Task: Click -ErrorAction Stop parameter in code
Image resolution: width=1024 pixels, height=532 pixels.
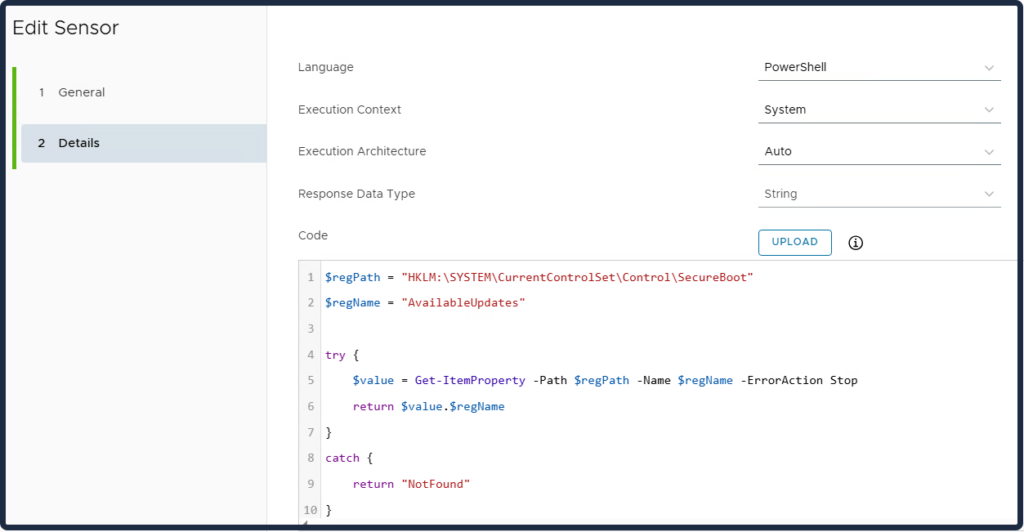Action: pyautogui.click(x=799, y=381)
